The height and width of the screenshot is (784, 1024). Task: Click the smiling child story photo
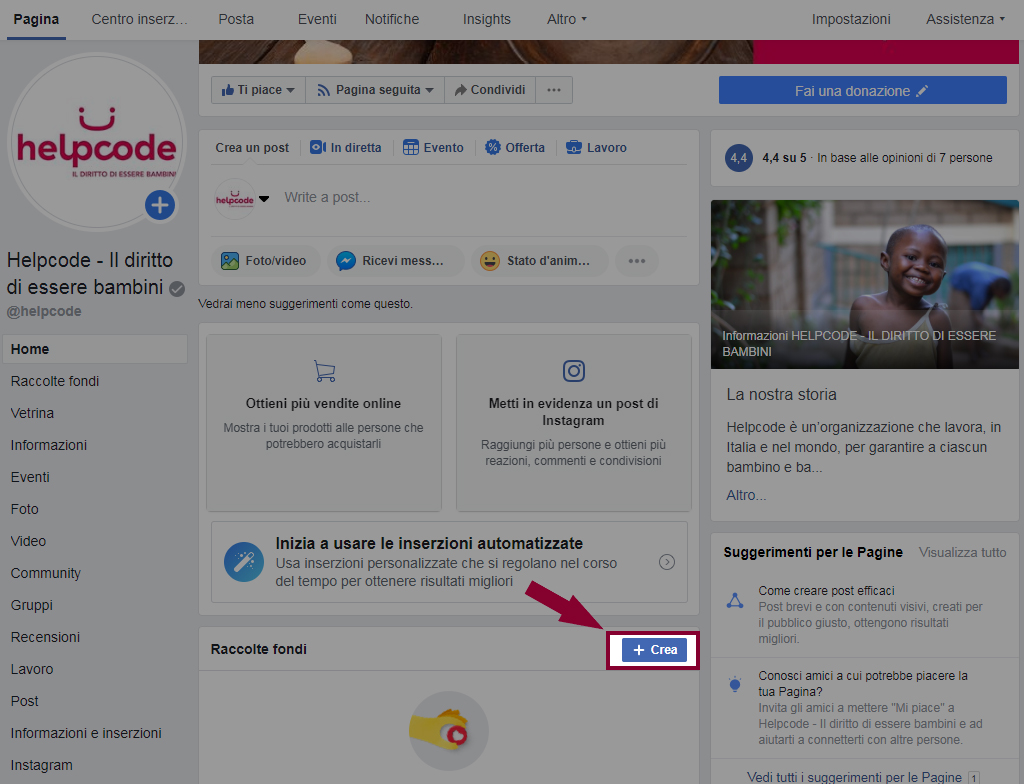pyautogui.click(x=865, y=284)
